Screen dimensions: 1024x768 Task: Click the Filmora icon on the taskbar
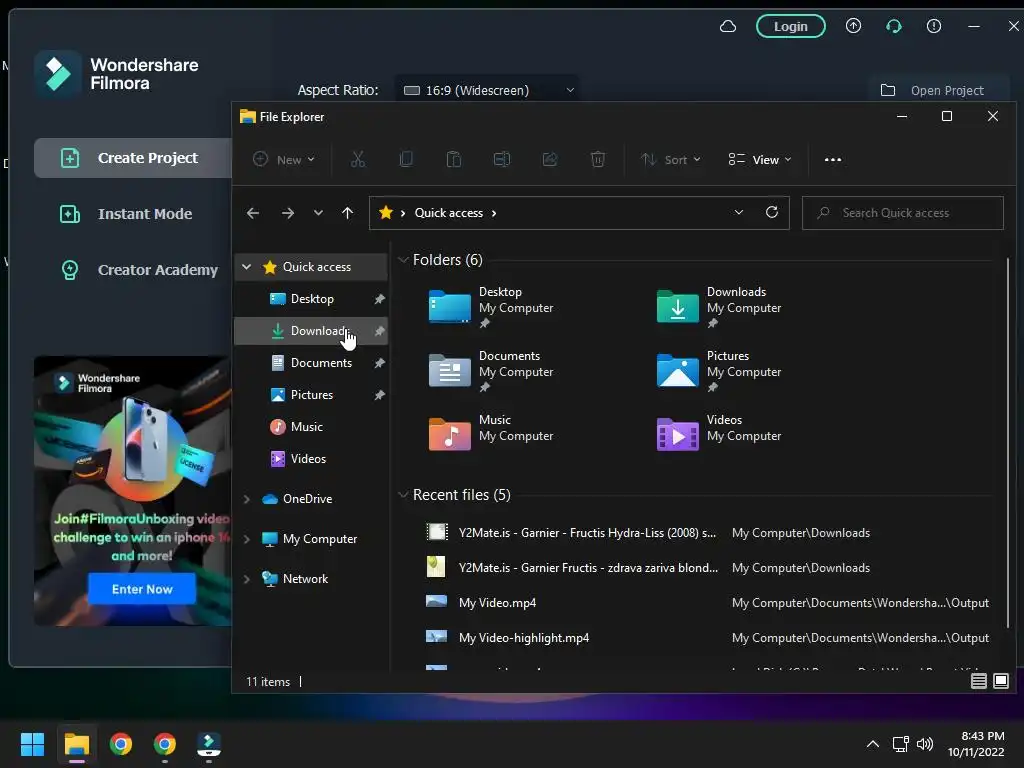(209, 745)
